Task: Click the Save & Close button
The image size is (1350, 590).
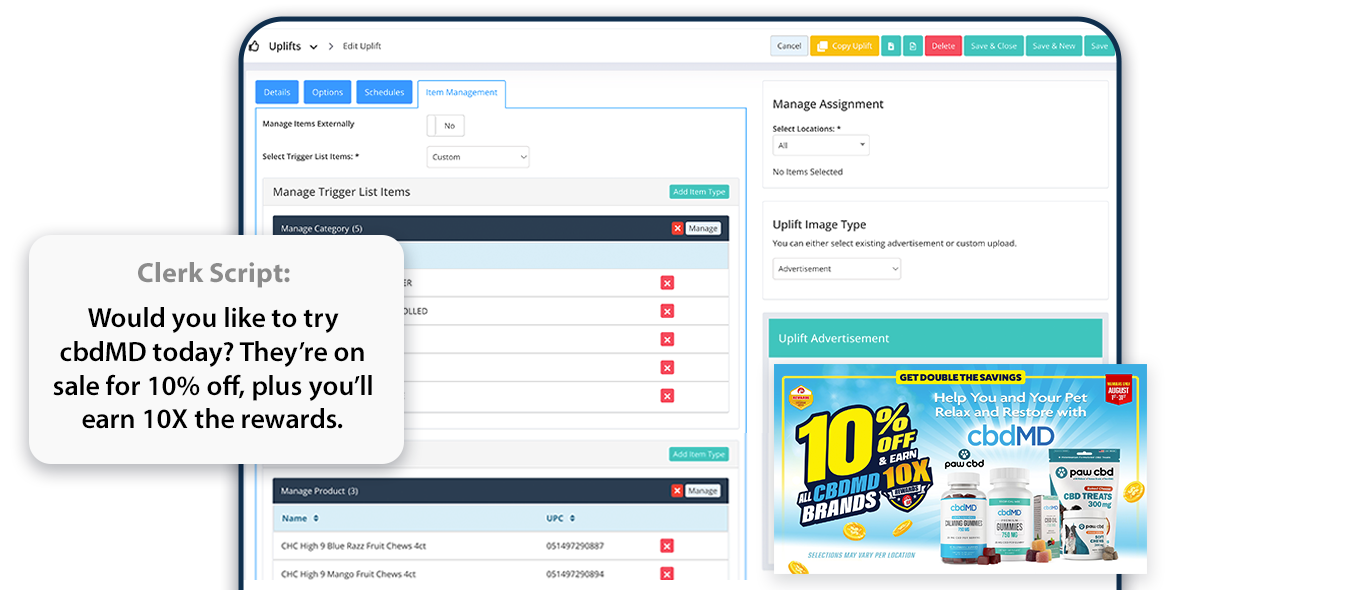Action: pyautogui.click(x=994, y=46)
